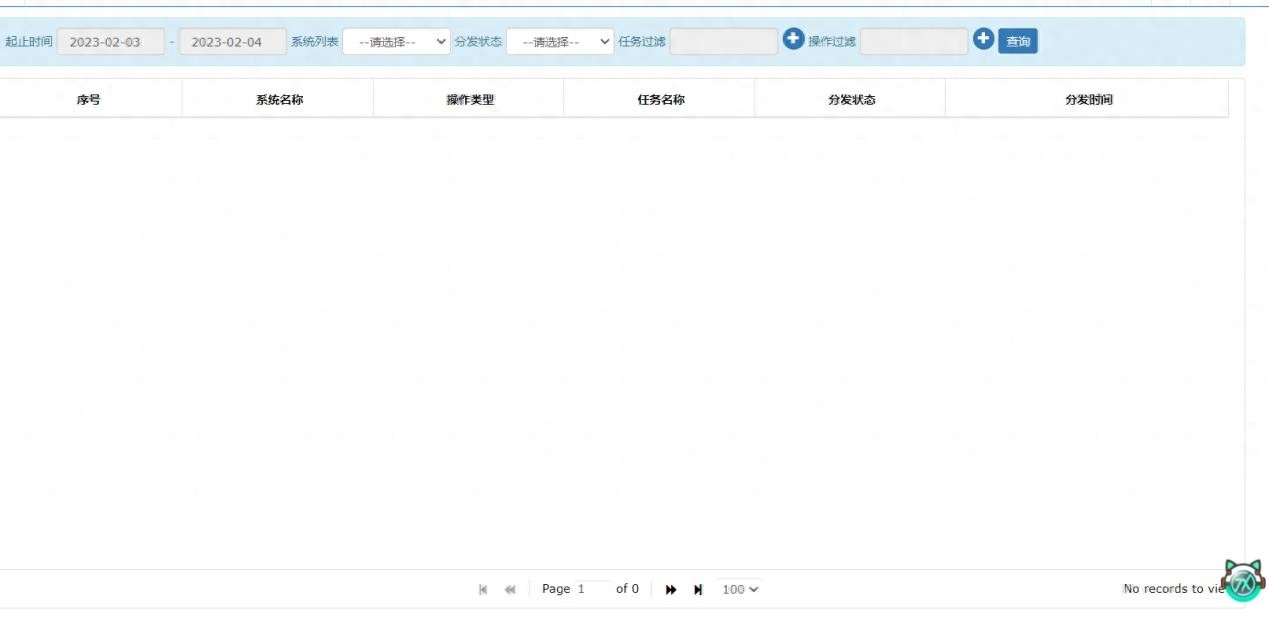Viewport: 1269px width, 618px height.
Task: Go to previous page pager icon
Action: (x=510, y=590)
